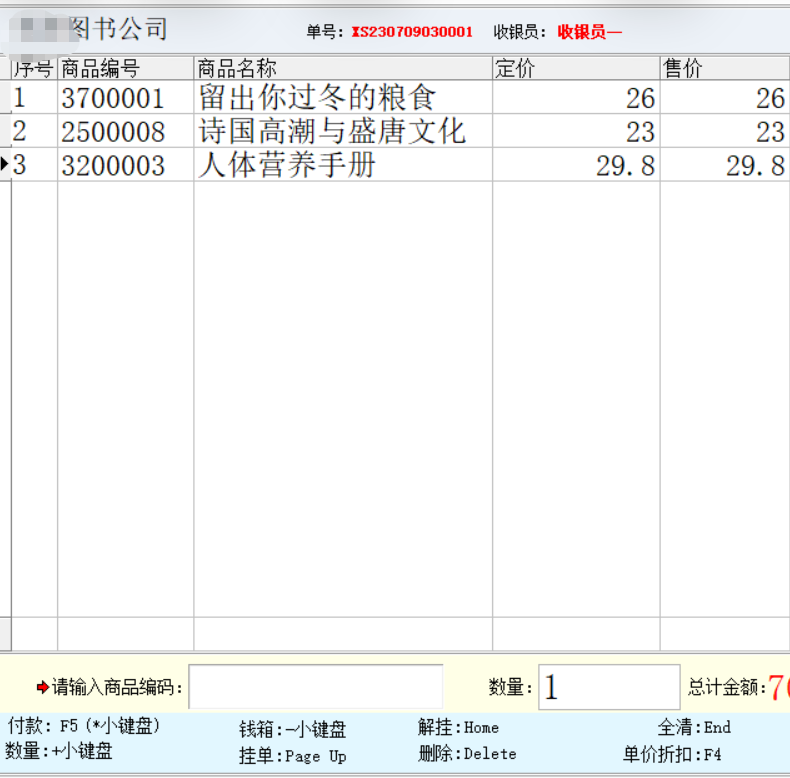Click the cashier name 收银员一

pyautogui.click(x=589, y=32)
